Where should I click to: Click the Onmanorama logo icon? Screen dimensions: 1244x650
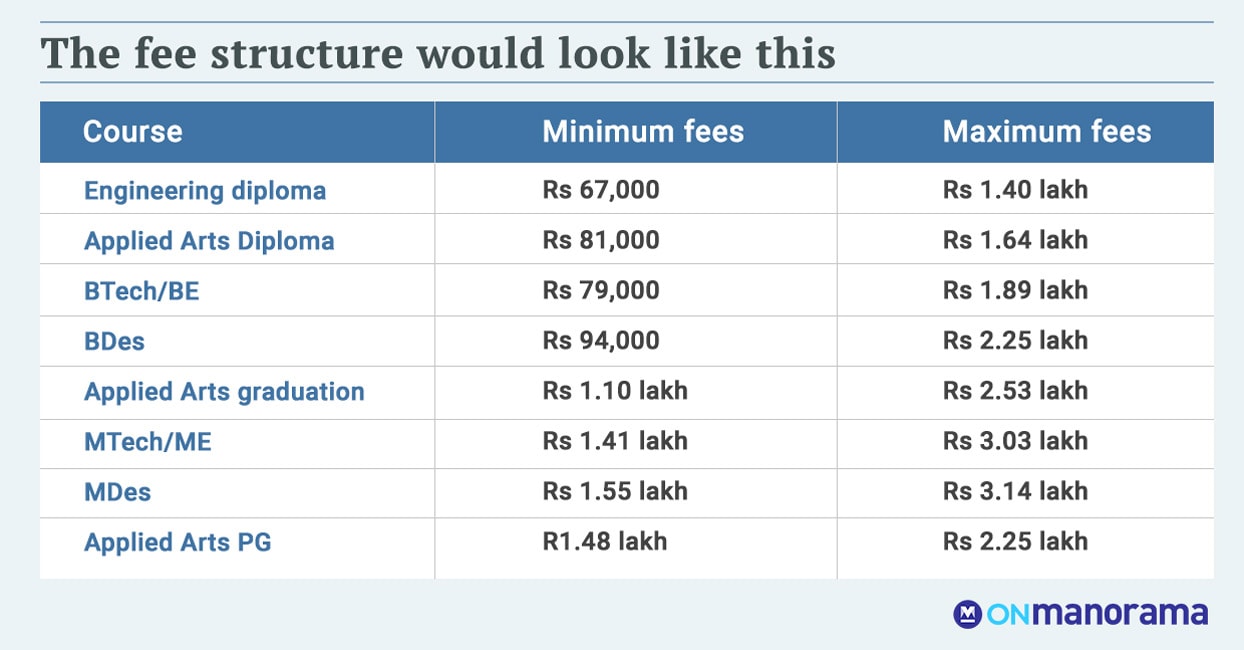(x=968, y=613)
